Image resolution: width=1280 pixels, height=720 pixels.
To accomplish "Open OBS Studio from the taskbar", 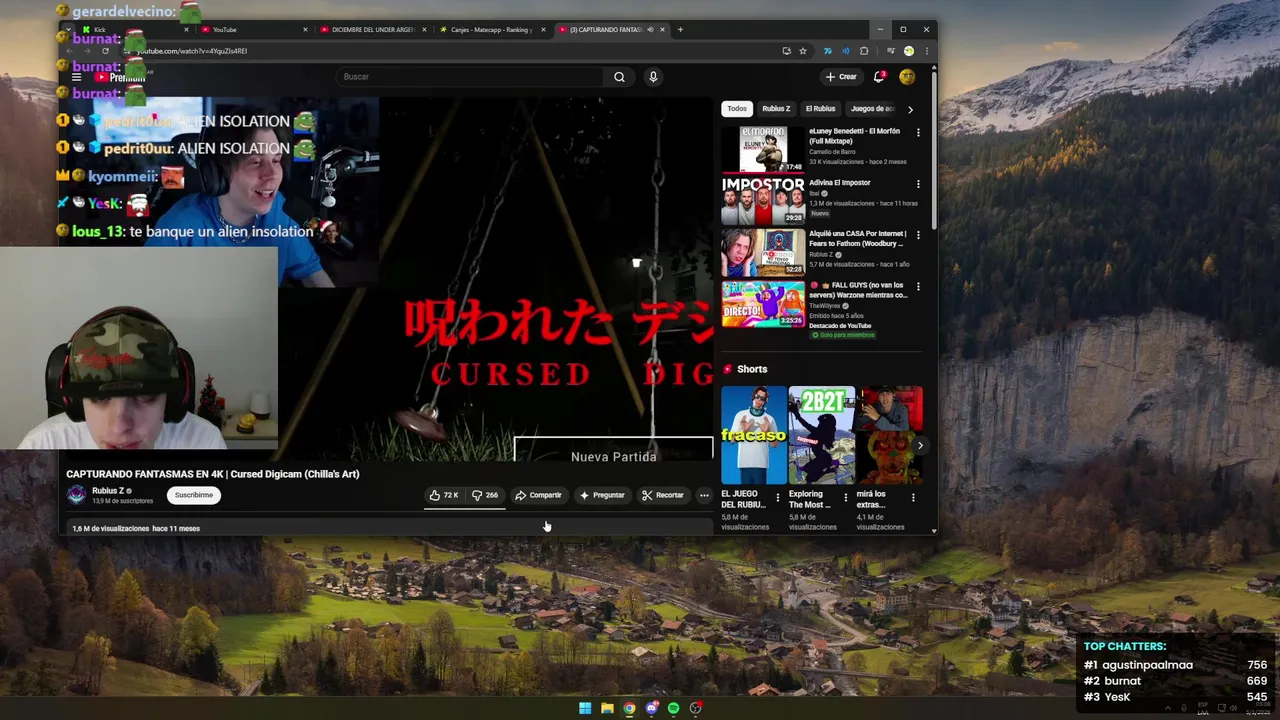I will coord(695,708).
